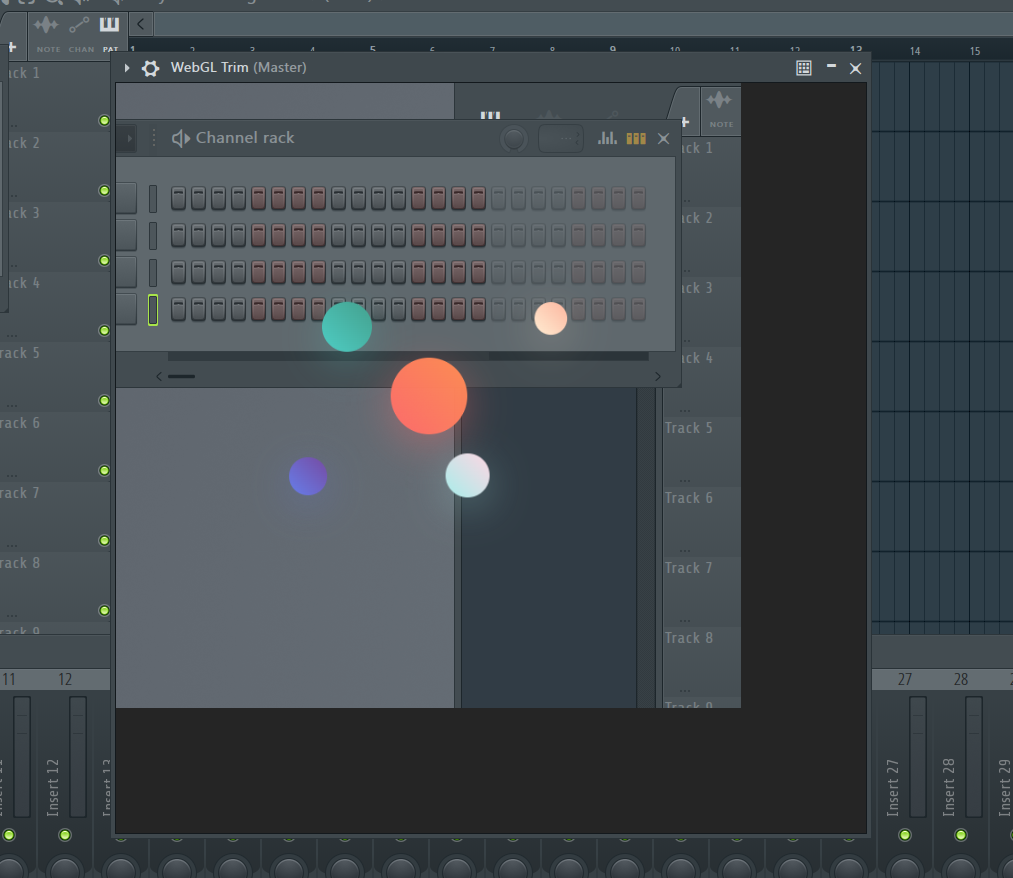Mute Track 3 in the main playlist
1013x878 pixels.
[x=104, y=260]
